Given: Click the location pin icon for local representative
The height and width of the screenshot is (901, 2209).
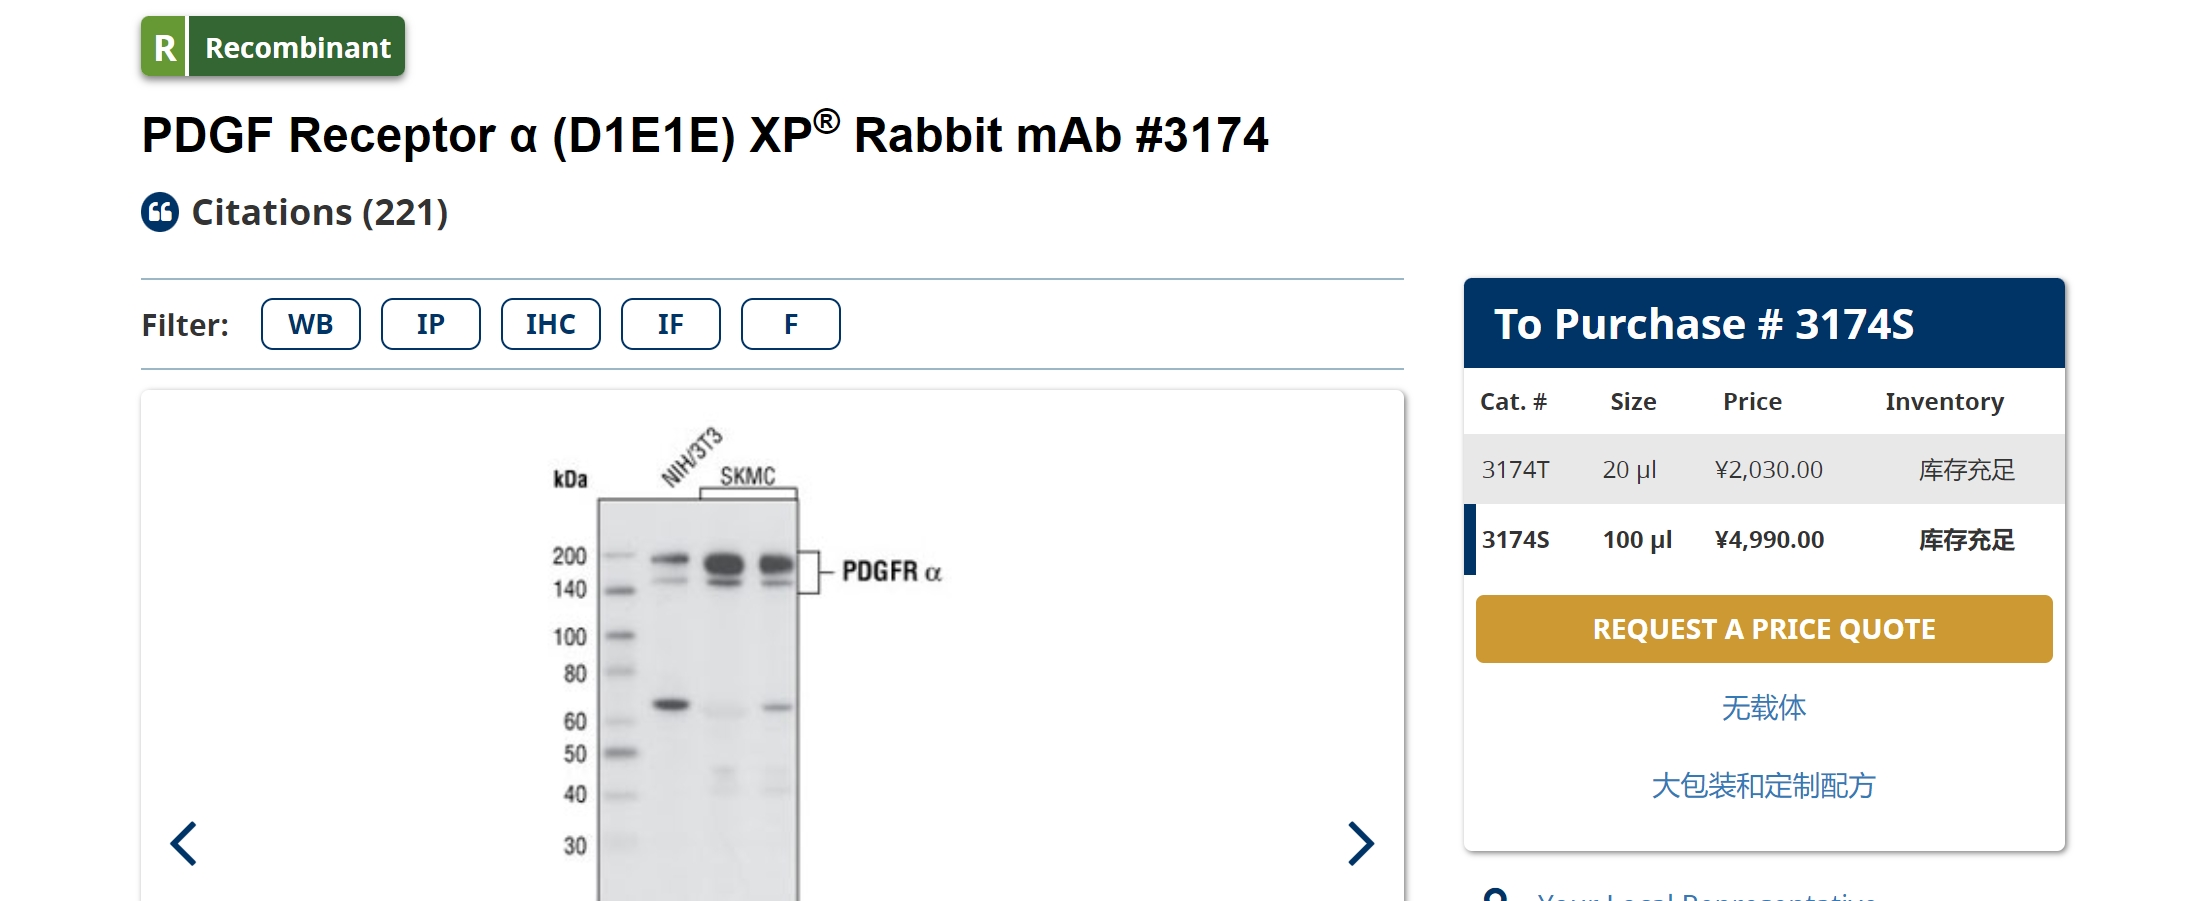Looking at the screenshot, I should [1495, 895].
